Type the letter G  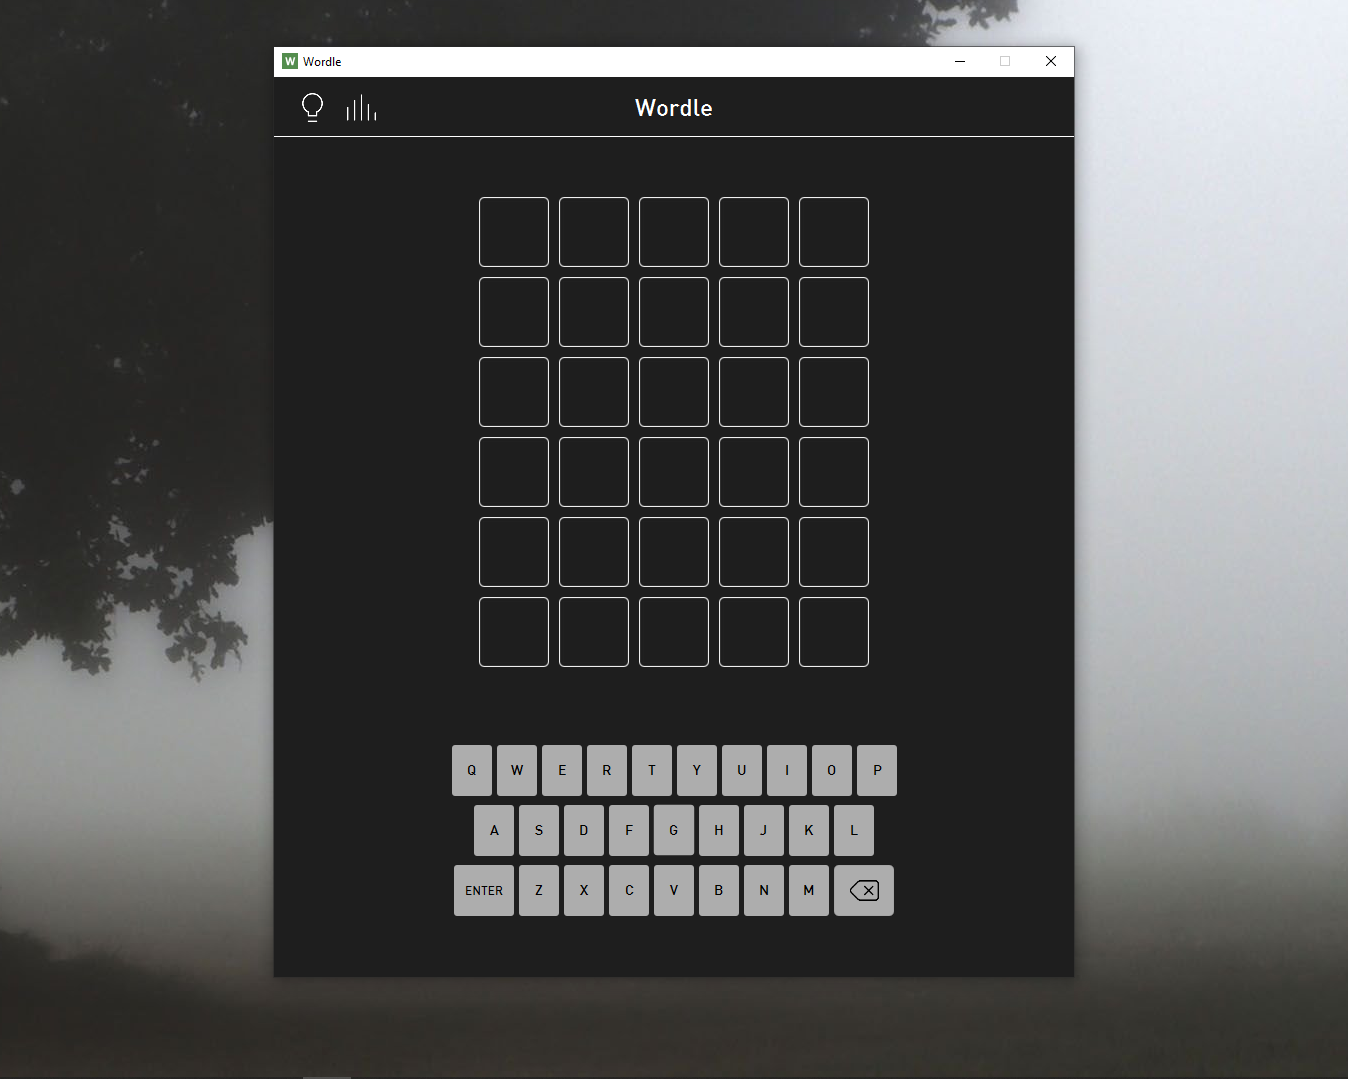point(674,830)
